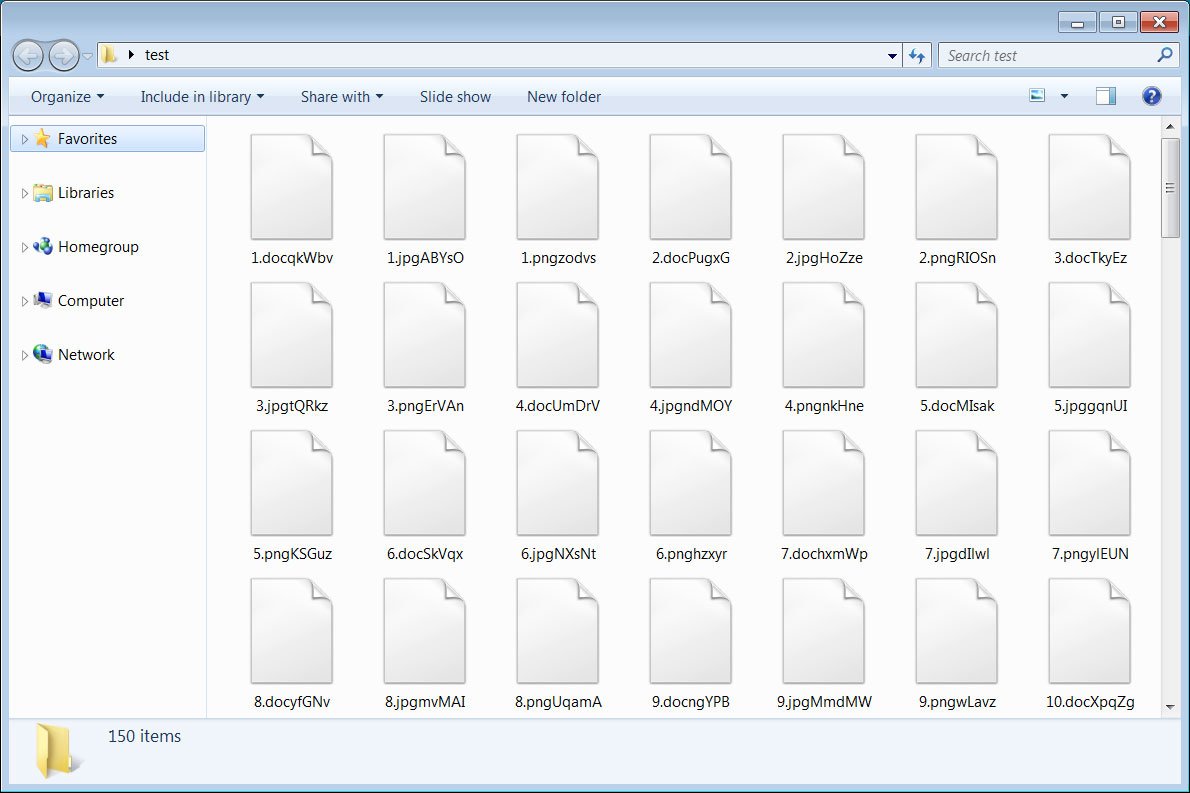Click inside the Search test box
The width and height of the screenshot is (1190, 793).
(1040, 55)
